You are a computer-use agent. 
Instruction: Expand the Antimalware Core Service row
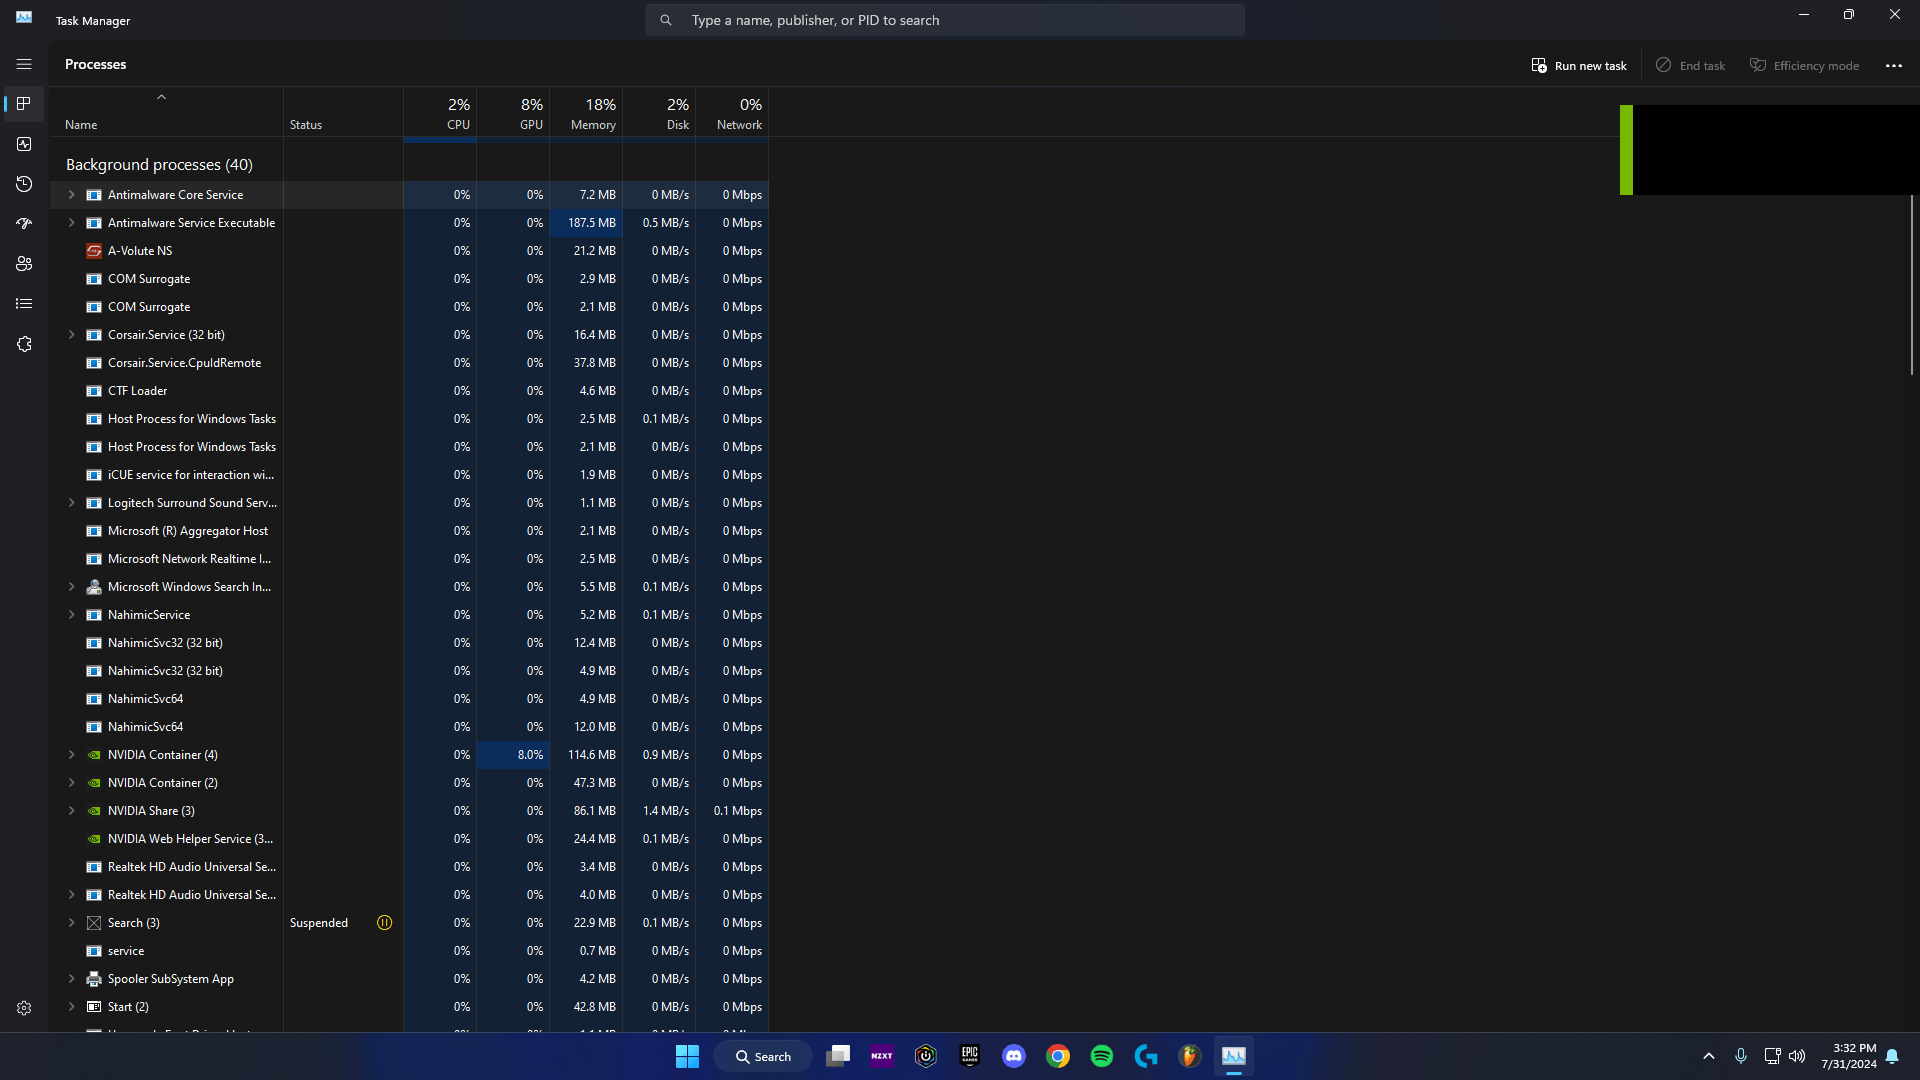[71, 195]
